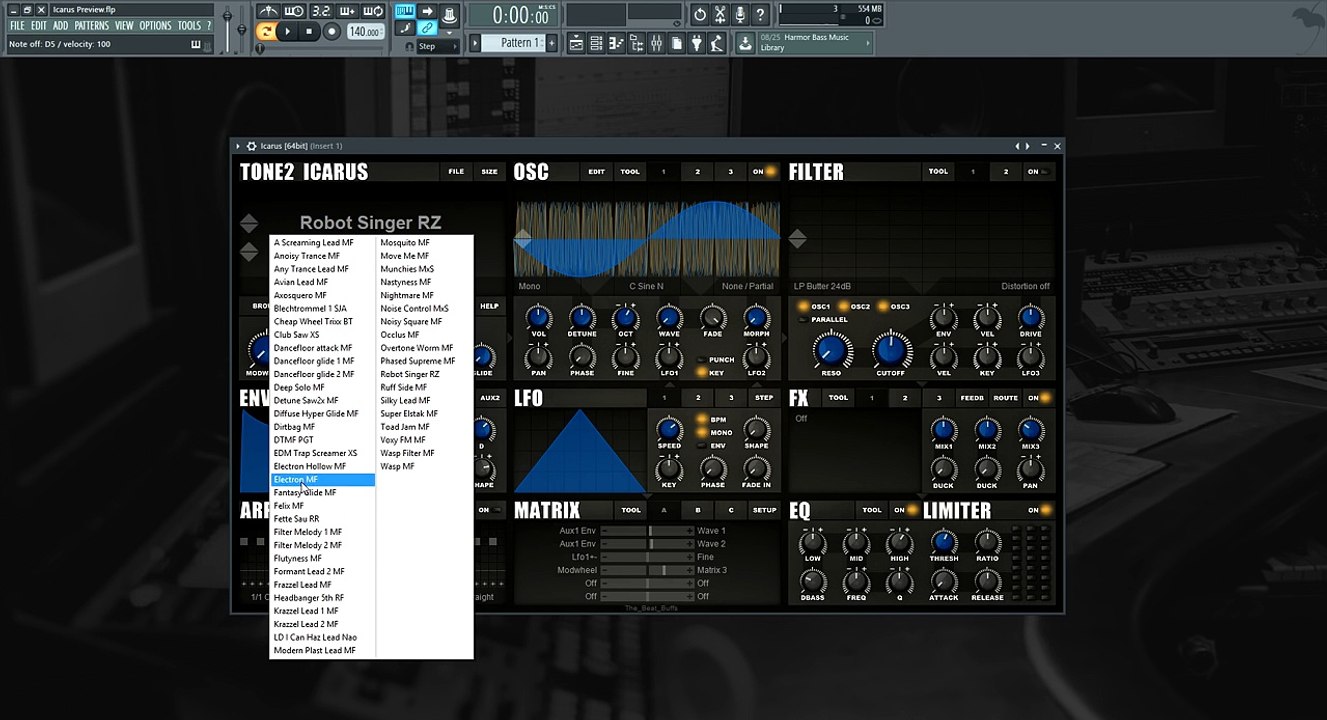Image resolution: width=1327 pixels, height=720 pixels.
Task: Open the Distortion off selector
Action: tap(1025, 286)
